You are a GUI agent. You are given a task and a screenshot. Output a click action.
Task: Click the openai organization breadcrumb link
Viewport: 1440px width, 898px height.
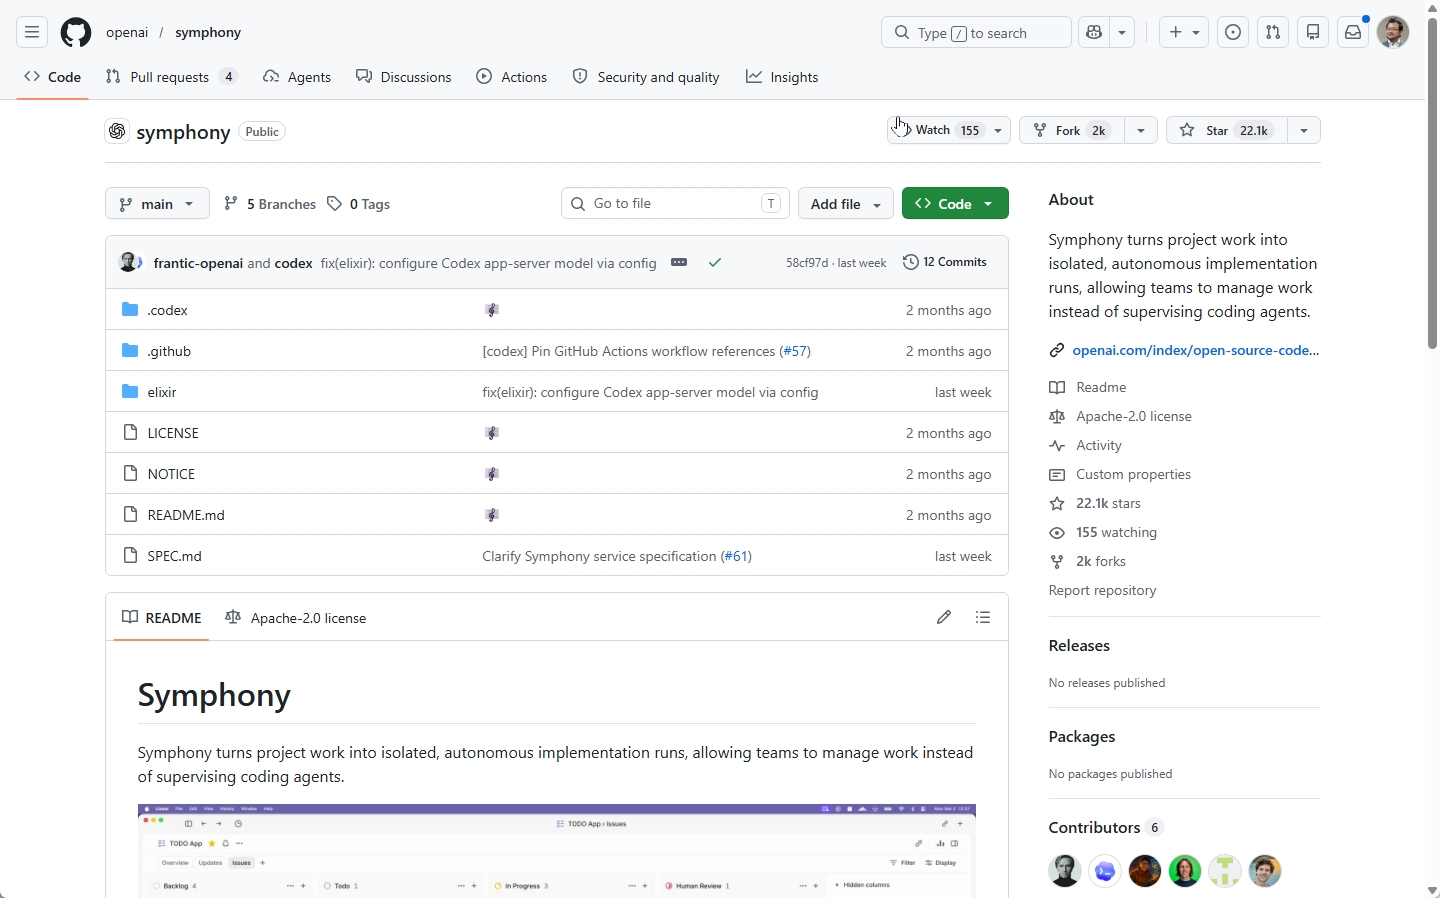[x=127, y=32]
